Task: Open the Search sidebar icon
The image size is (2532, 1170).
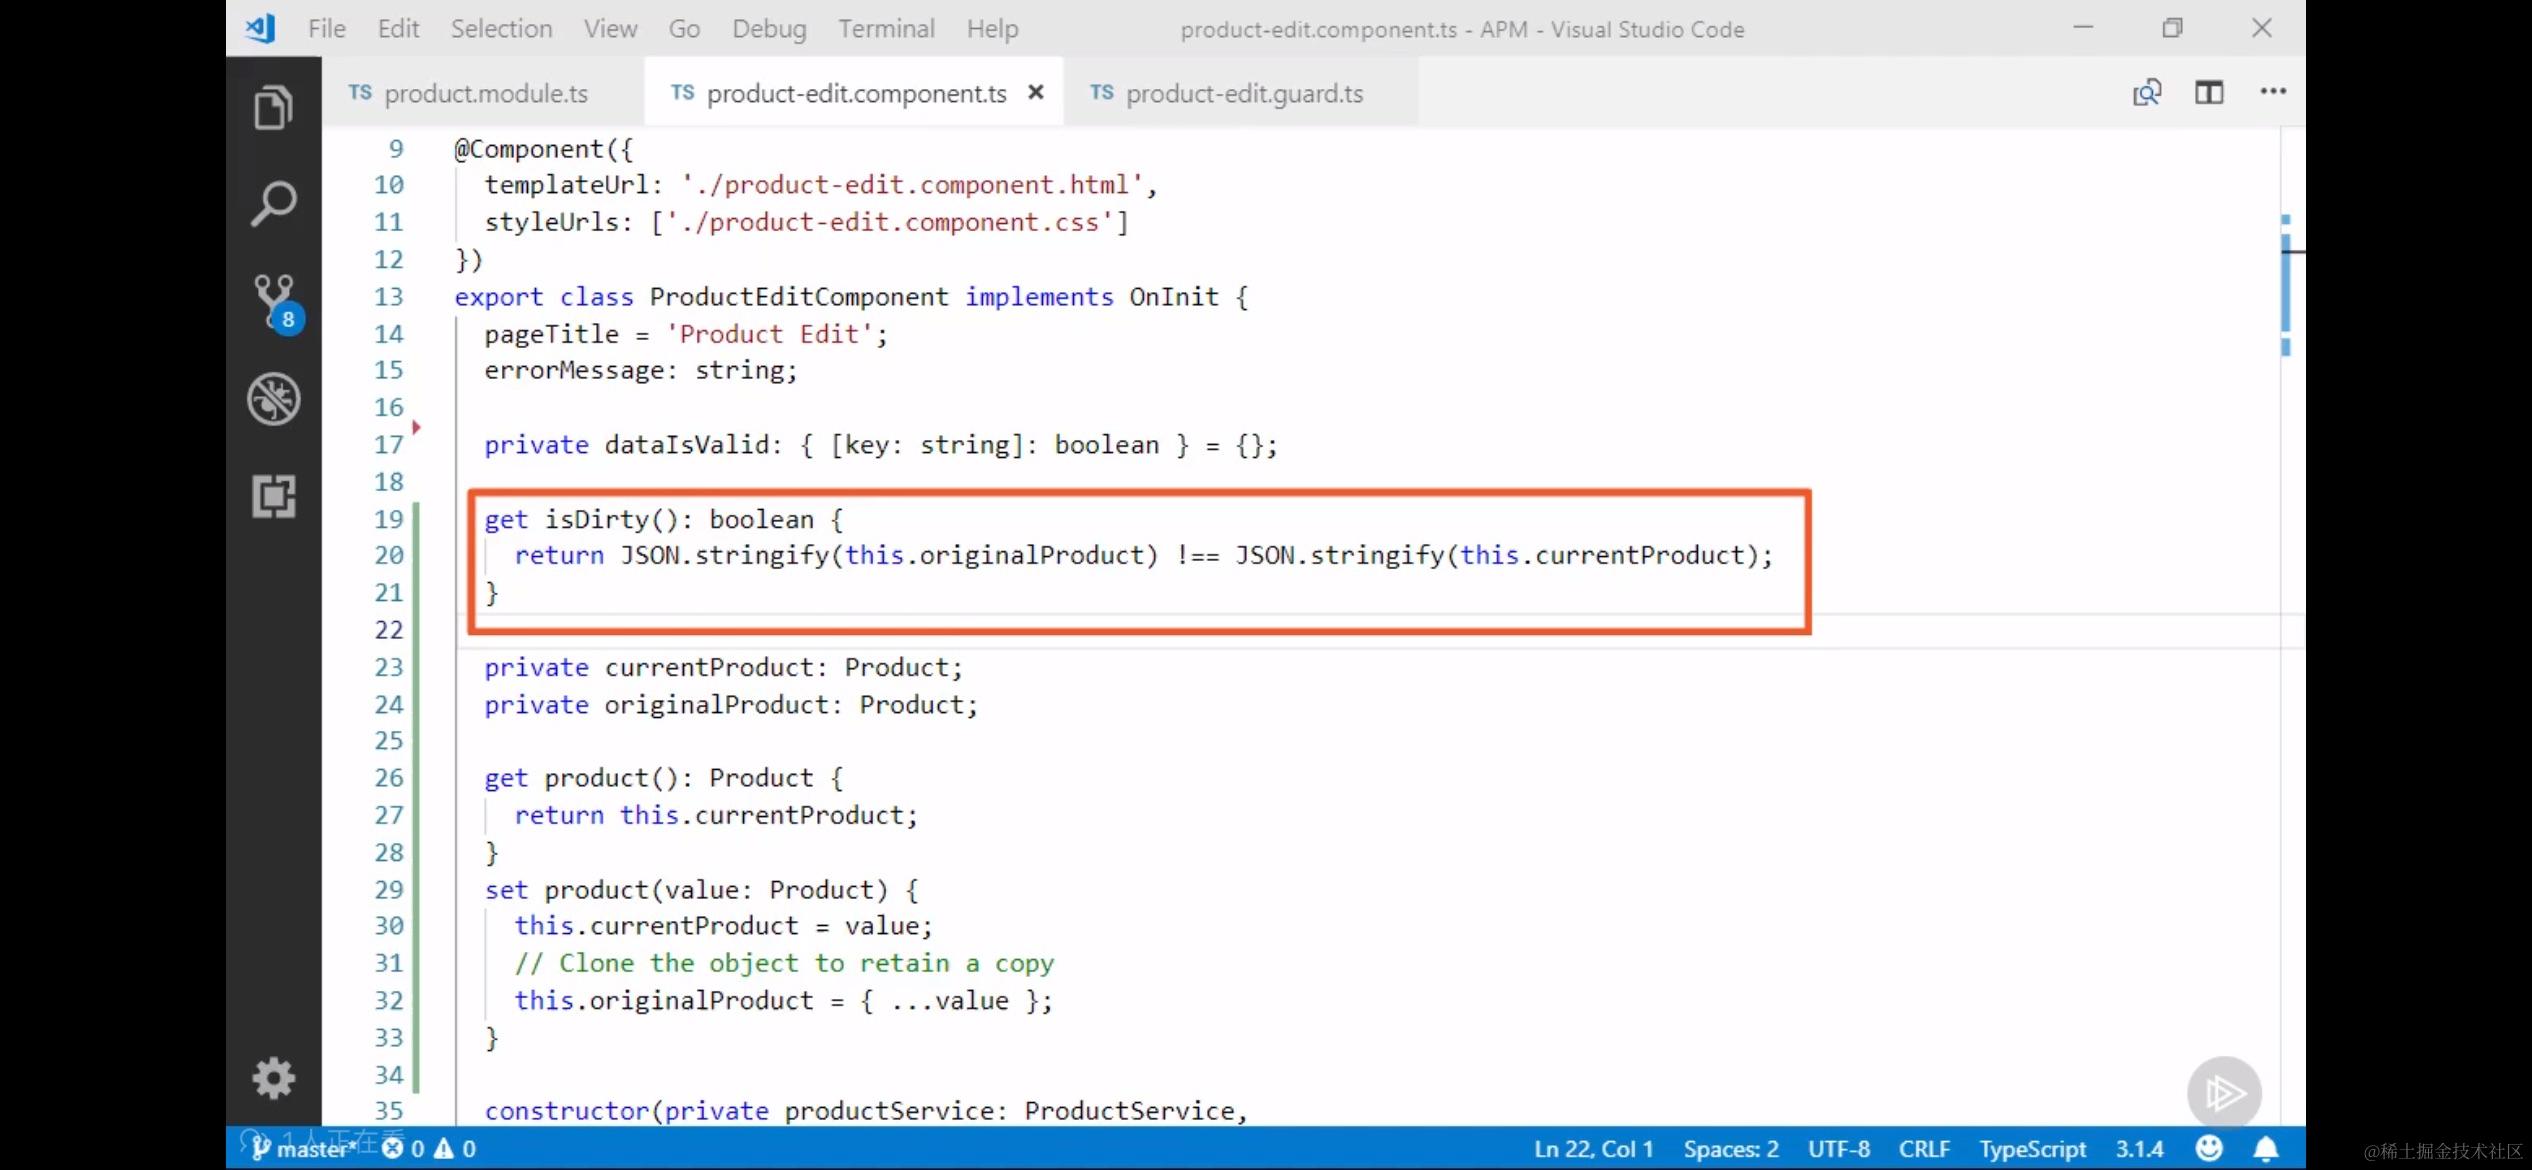Action: [273, 204]
